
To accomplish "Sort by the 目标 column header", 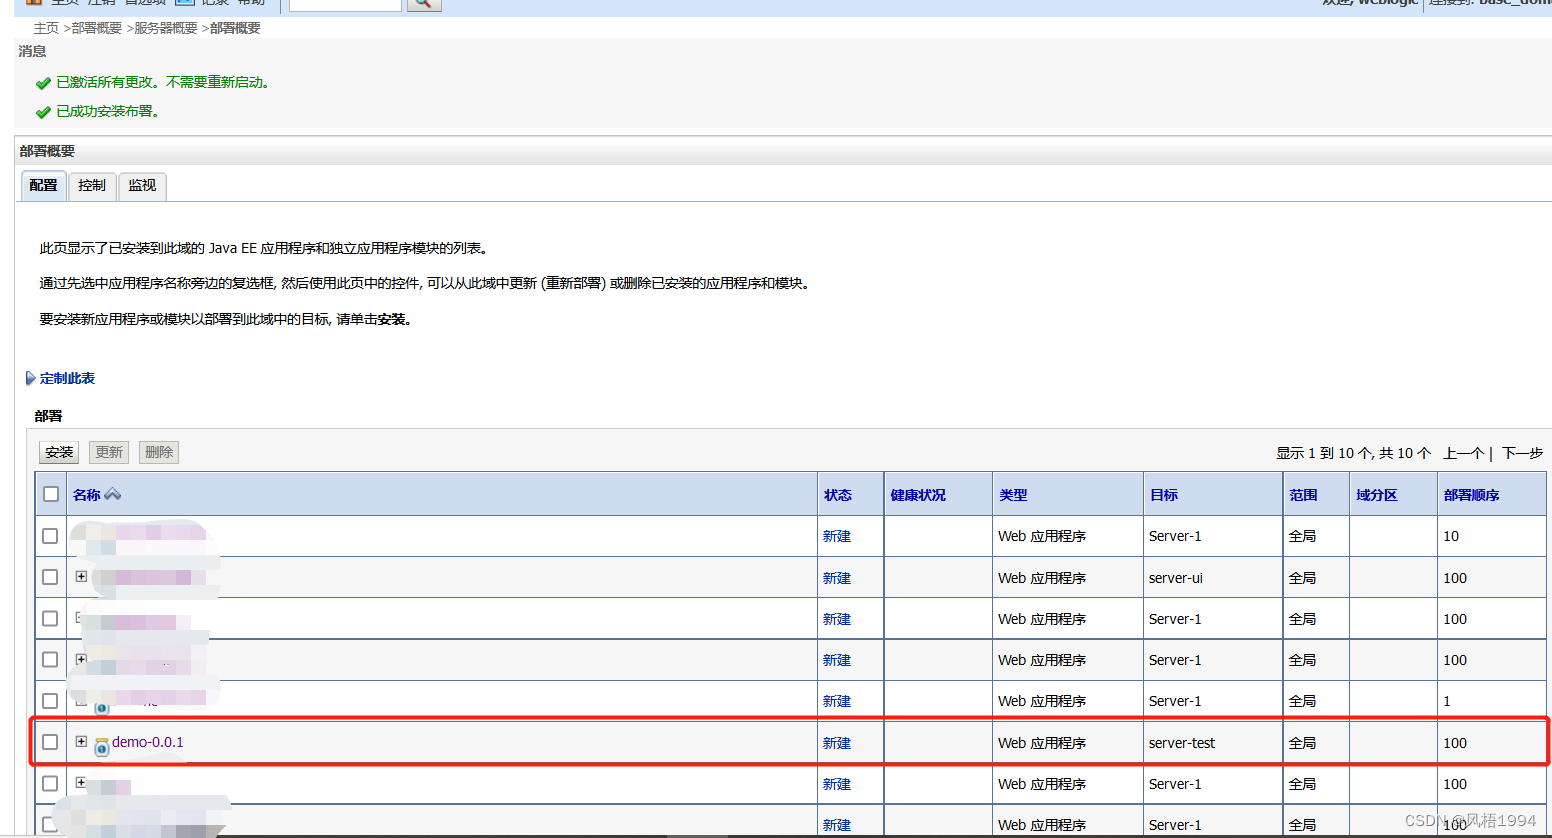I will [x=1164, y=495].
